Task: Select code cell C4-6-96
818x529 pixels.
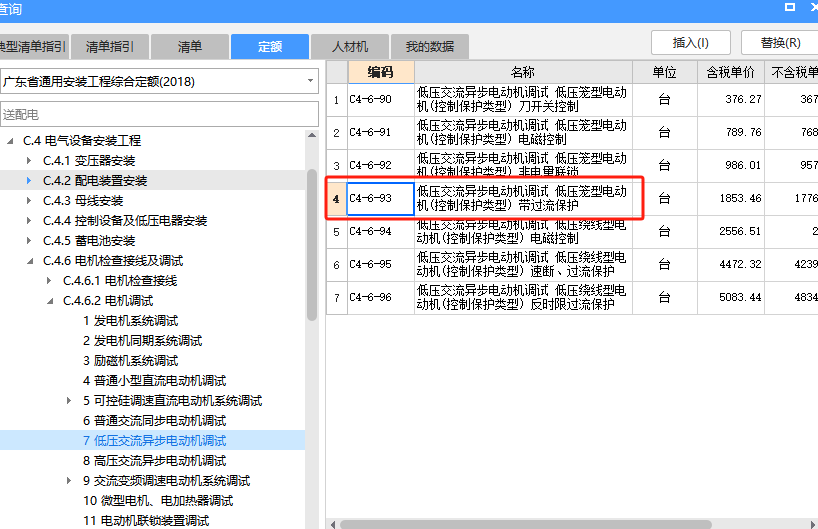Action: (x=381, y=297)
